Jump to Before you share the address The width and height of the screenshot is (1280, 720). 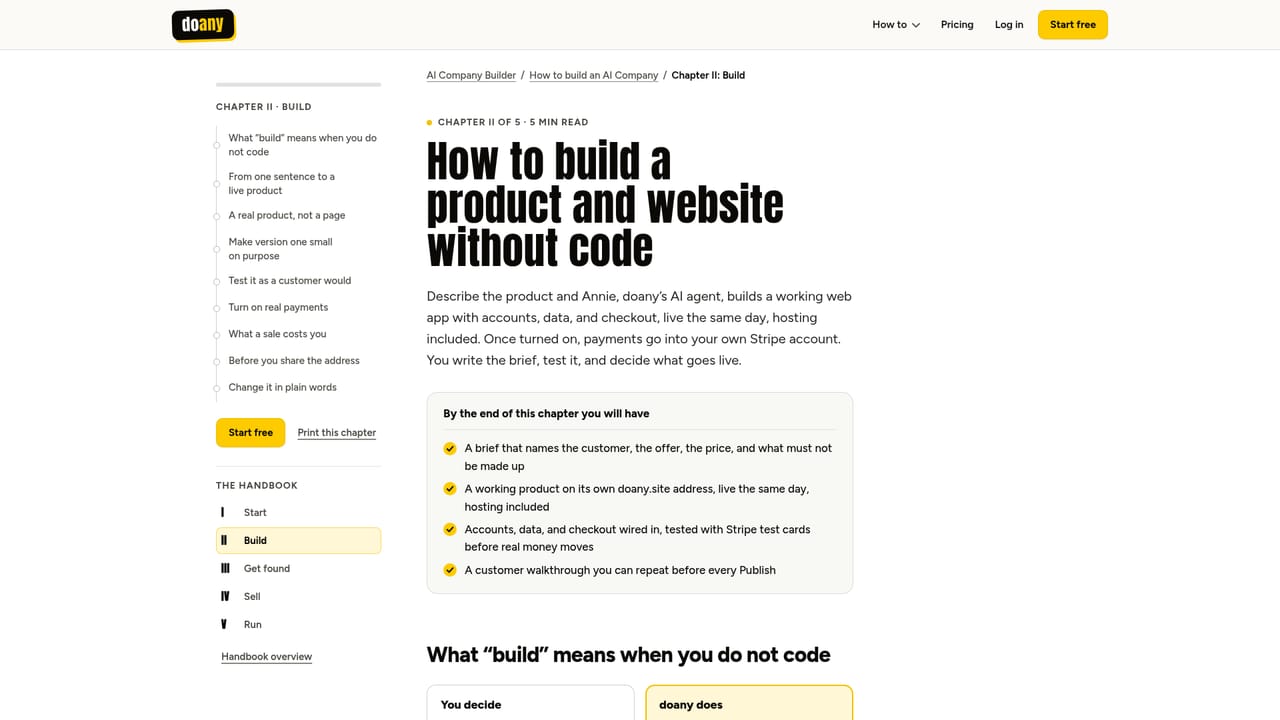pyautogui.click(x=294, y=361)
